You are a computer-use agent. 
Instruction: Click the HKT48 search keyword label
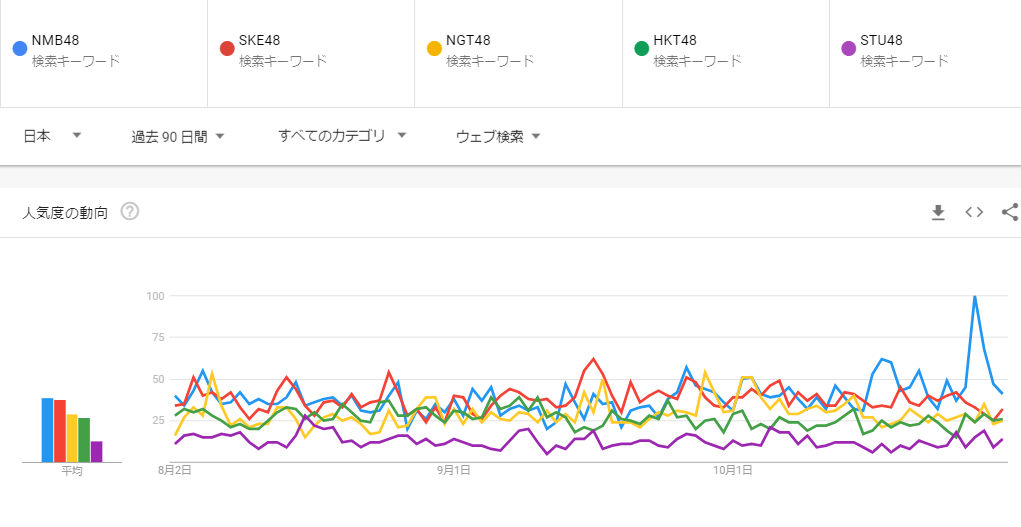(x=675, y=41)
